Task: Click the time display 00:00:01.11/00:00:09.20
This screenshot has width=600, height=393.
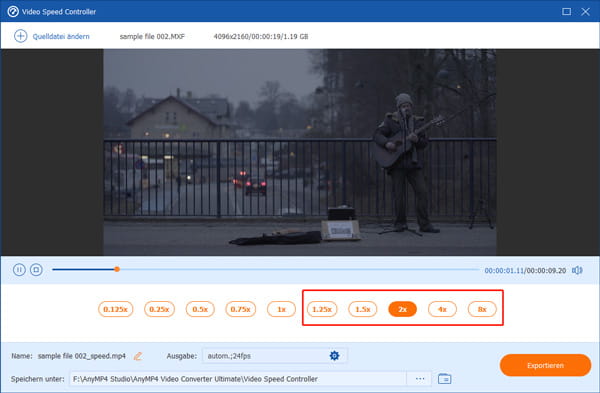Action: [525, 271]
